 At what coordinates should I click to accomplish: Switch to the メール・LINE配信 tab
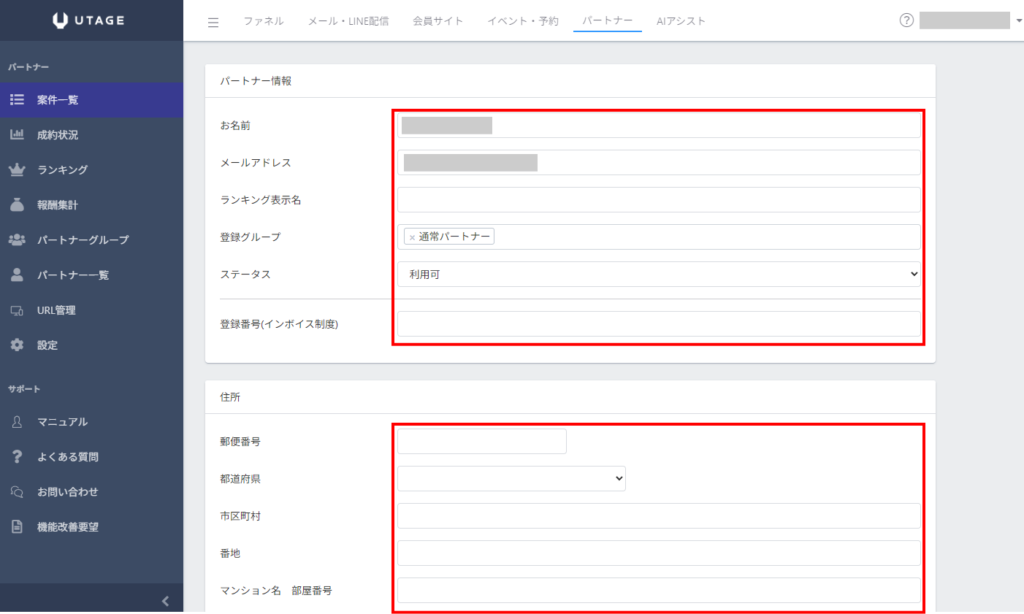click(348, 21)
